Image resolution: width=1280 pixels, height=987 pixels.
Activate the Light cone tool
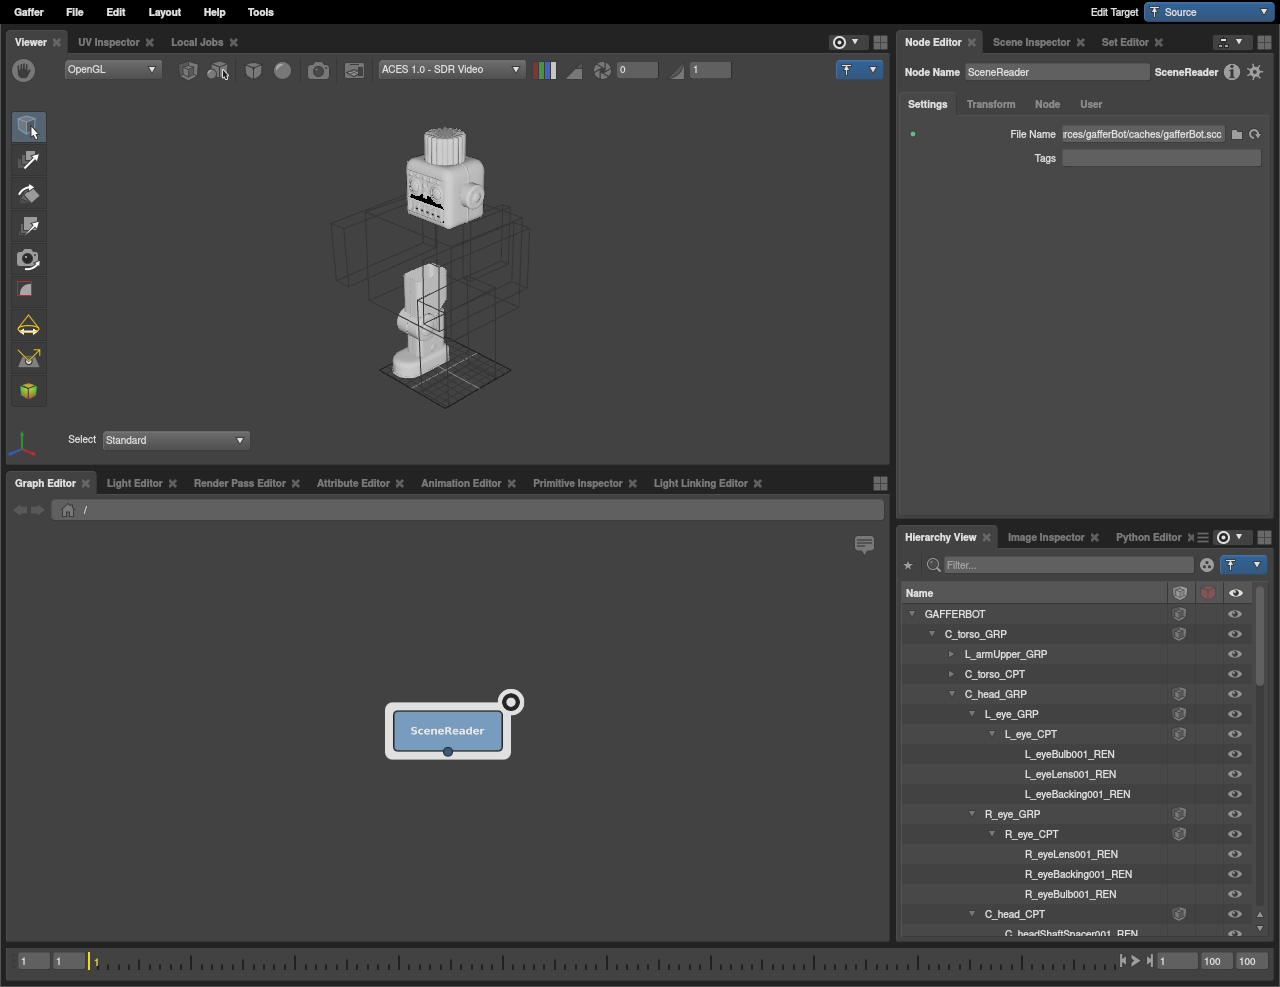pyautogui.click(x=28, y=326)
